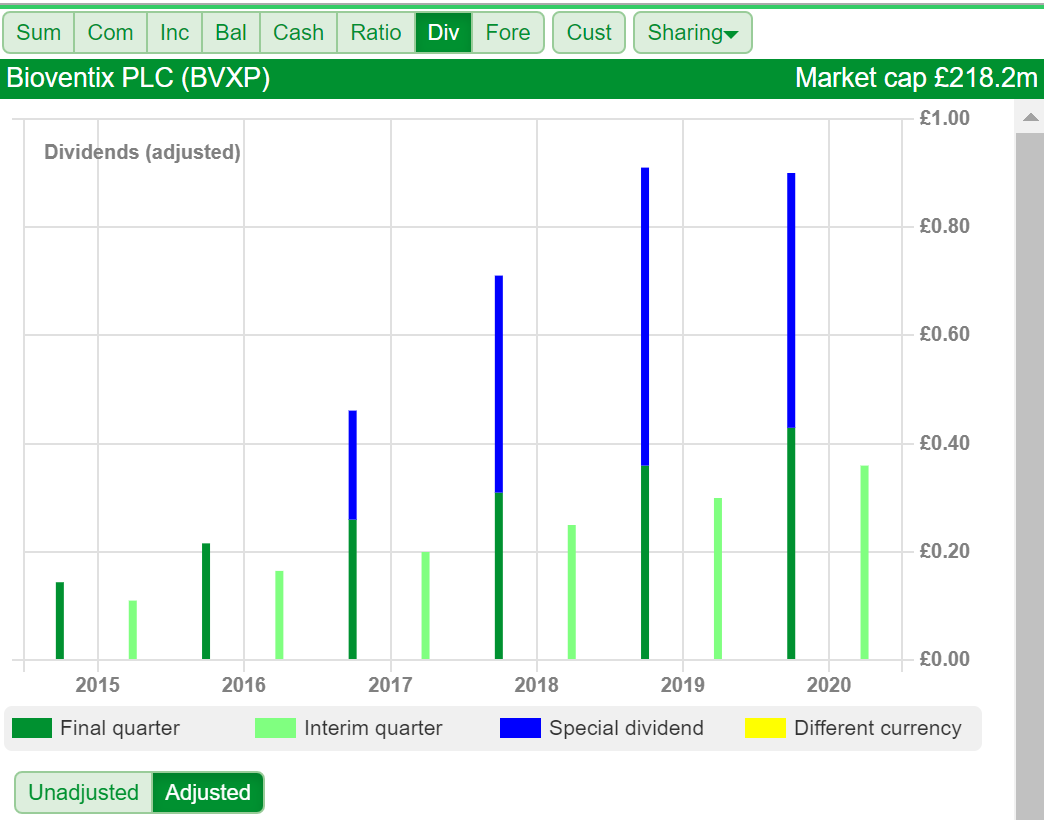Click the £0.40 y-axis label
Screen dimensions: 1044x820
tap(944, 443)
